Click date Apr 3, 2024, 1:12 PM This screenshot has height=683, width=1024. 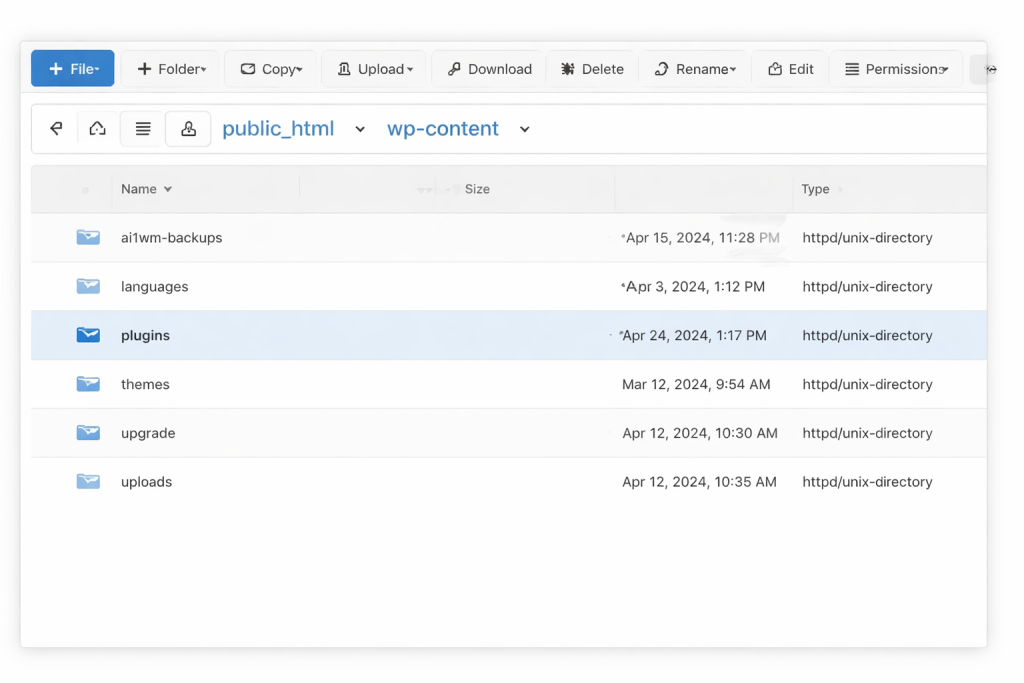[x=695, y=287]
